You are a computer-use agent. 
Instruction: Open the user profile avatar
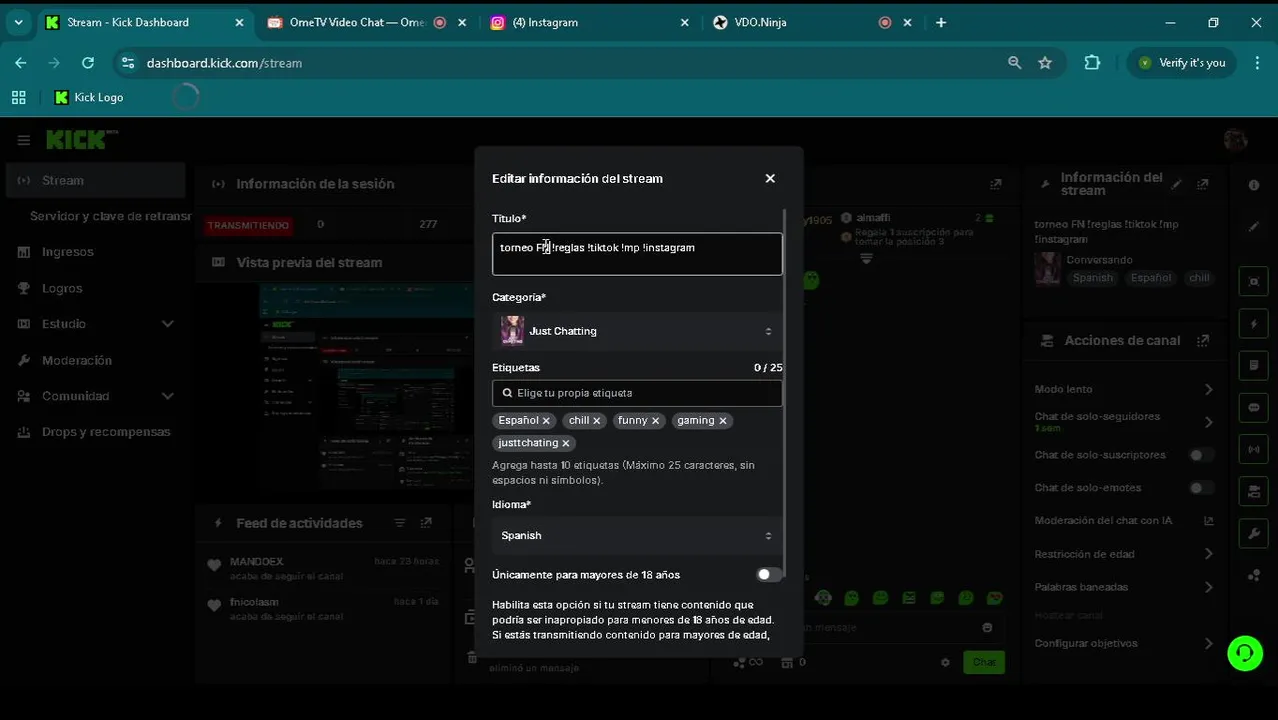1236,140
